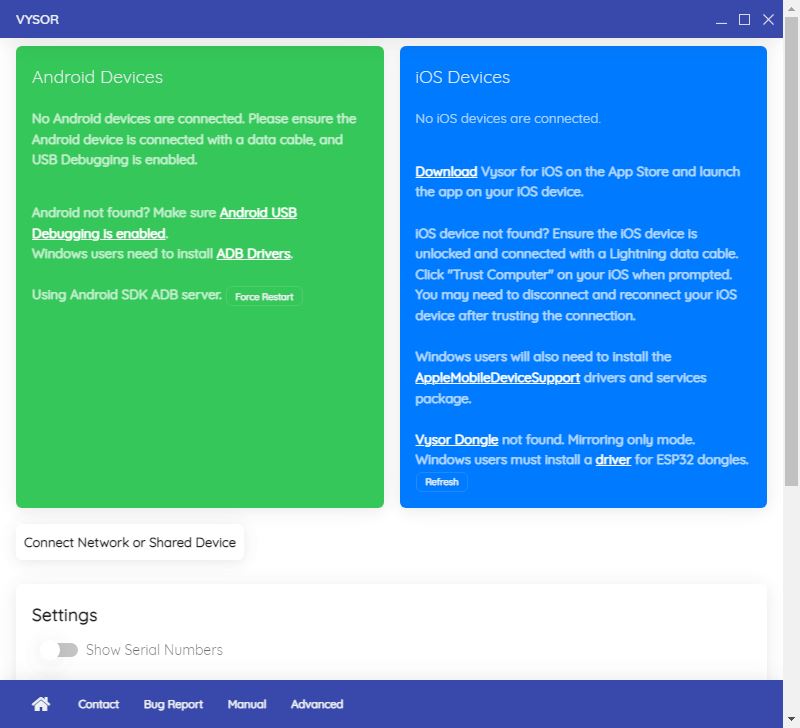The height and width of the screenshot is (728, 800).
Task: Open the ESP32 driver link
Action: point(613,460)
